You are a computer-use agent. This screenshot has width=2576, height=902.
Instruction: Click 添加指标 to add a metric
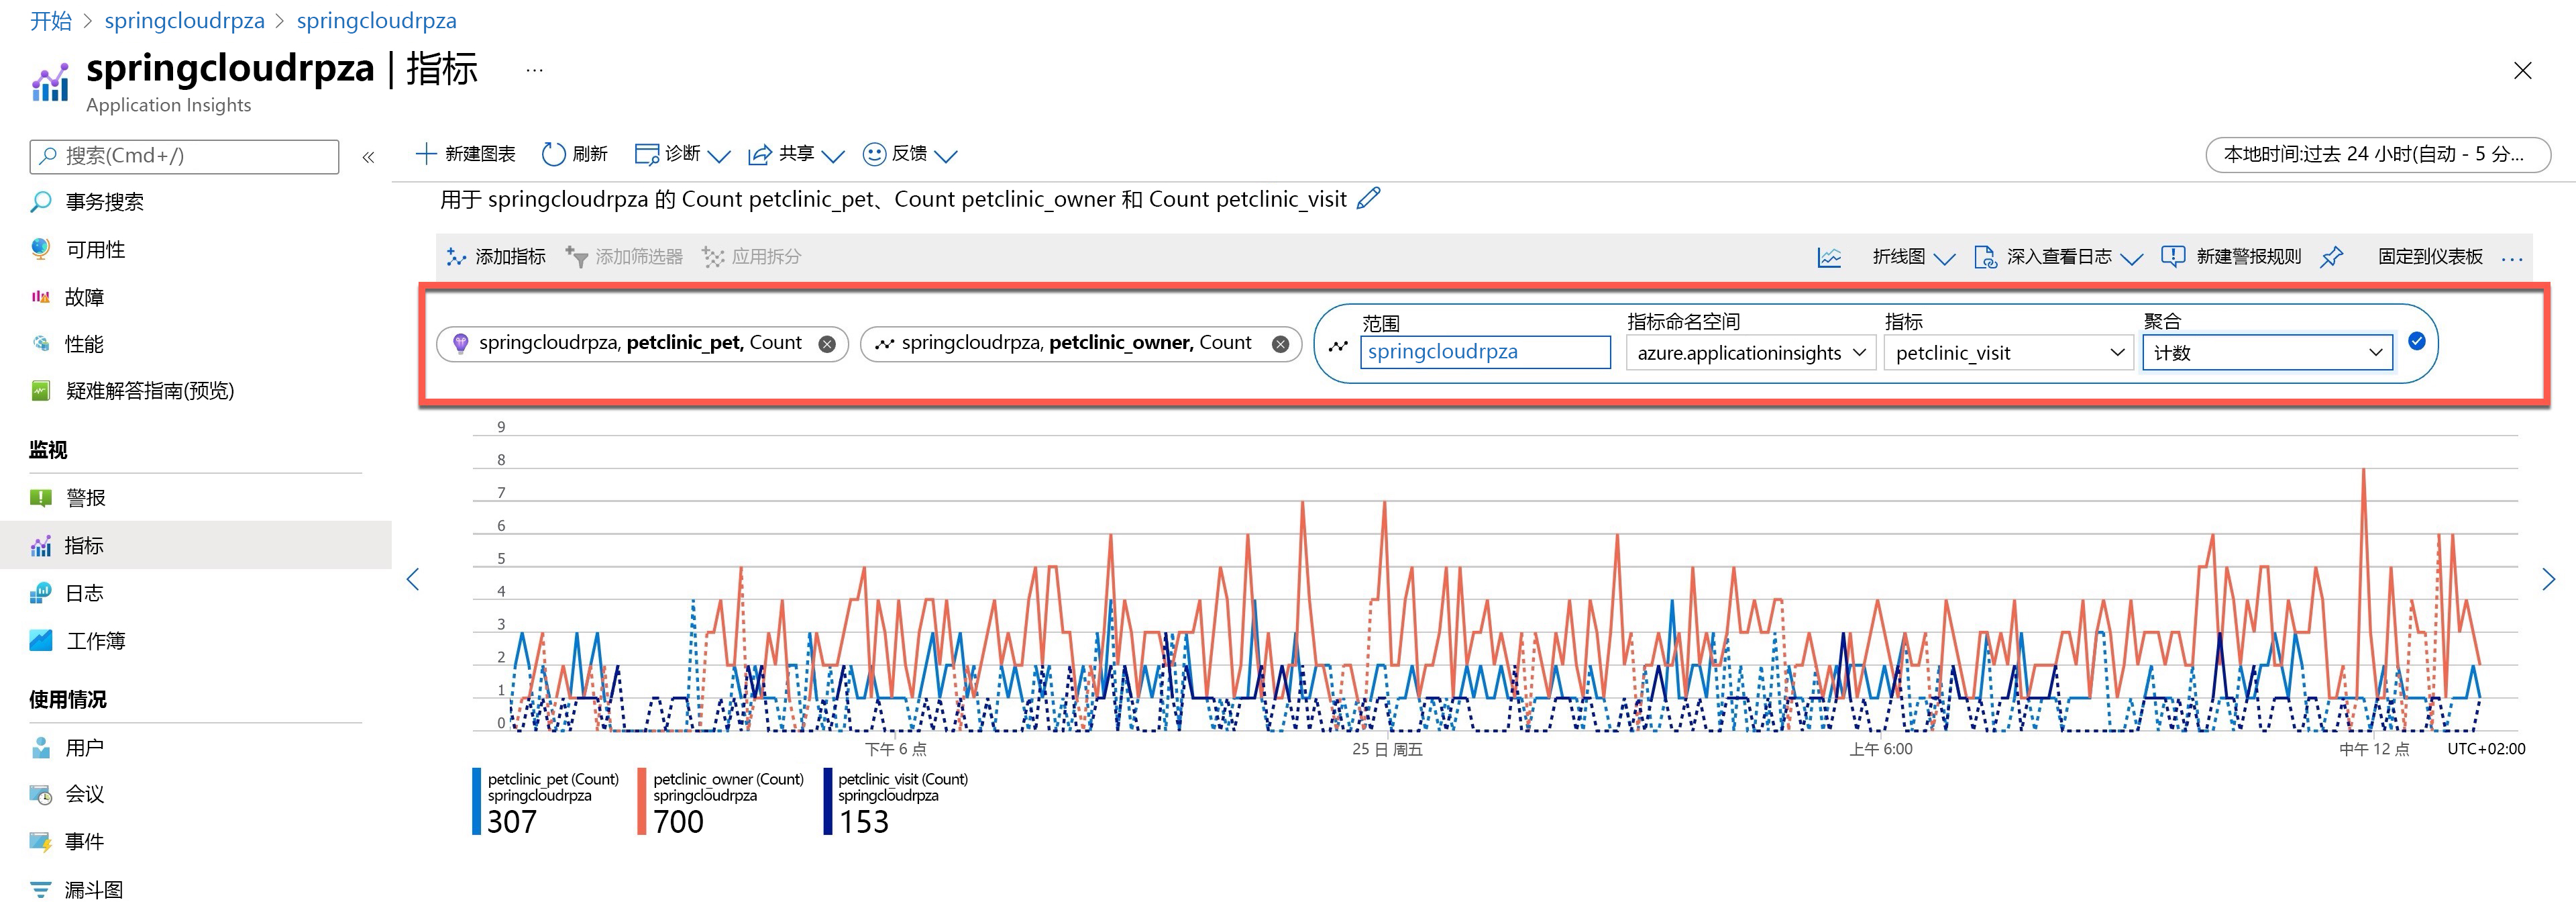(x=496, y=257)
